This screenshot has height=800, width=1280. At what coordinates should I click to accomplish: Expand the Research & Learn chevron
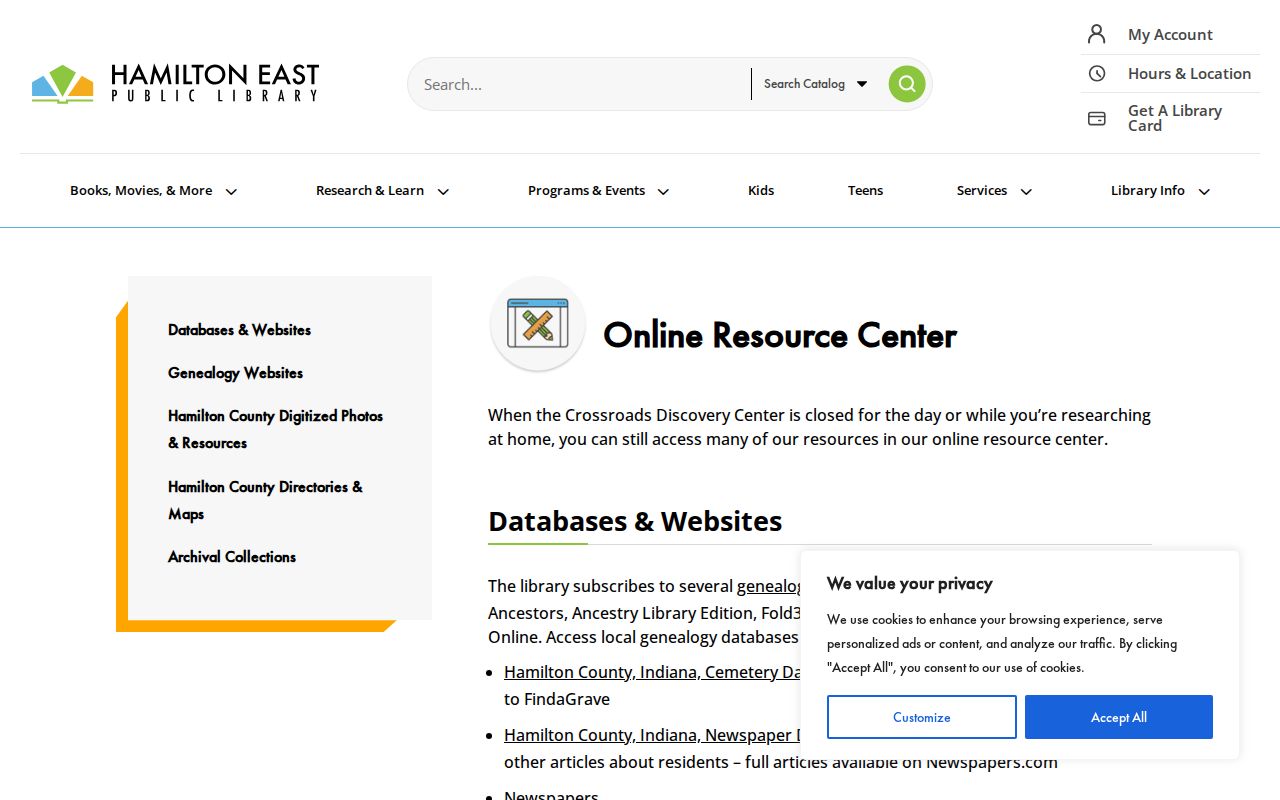point(443,192)
